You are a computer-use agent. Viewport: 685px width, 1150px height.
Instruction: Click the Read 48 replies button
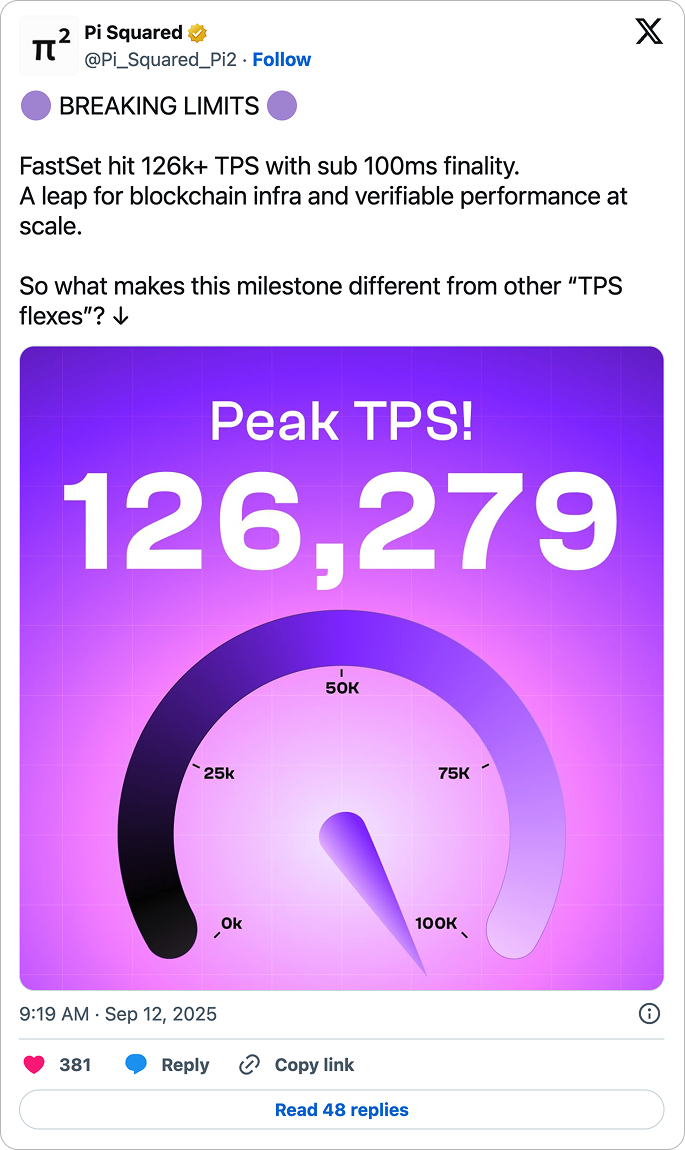[x=342, y=1110]
